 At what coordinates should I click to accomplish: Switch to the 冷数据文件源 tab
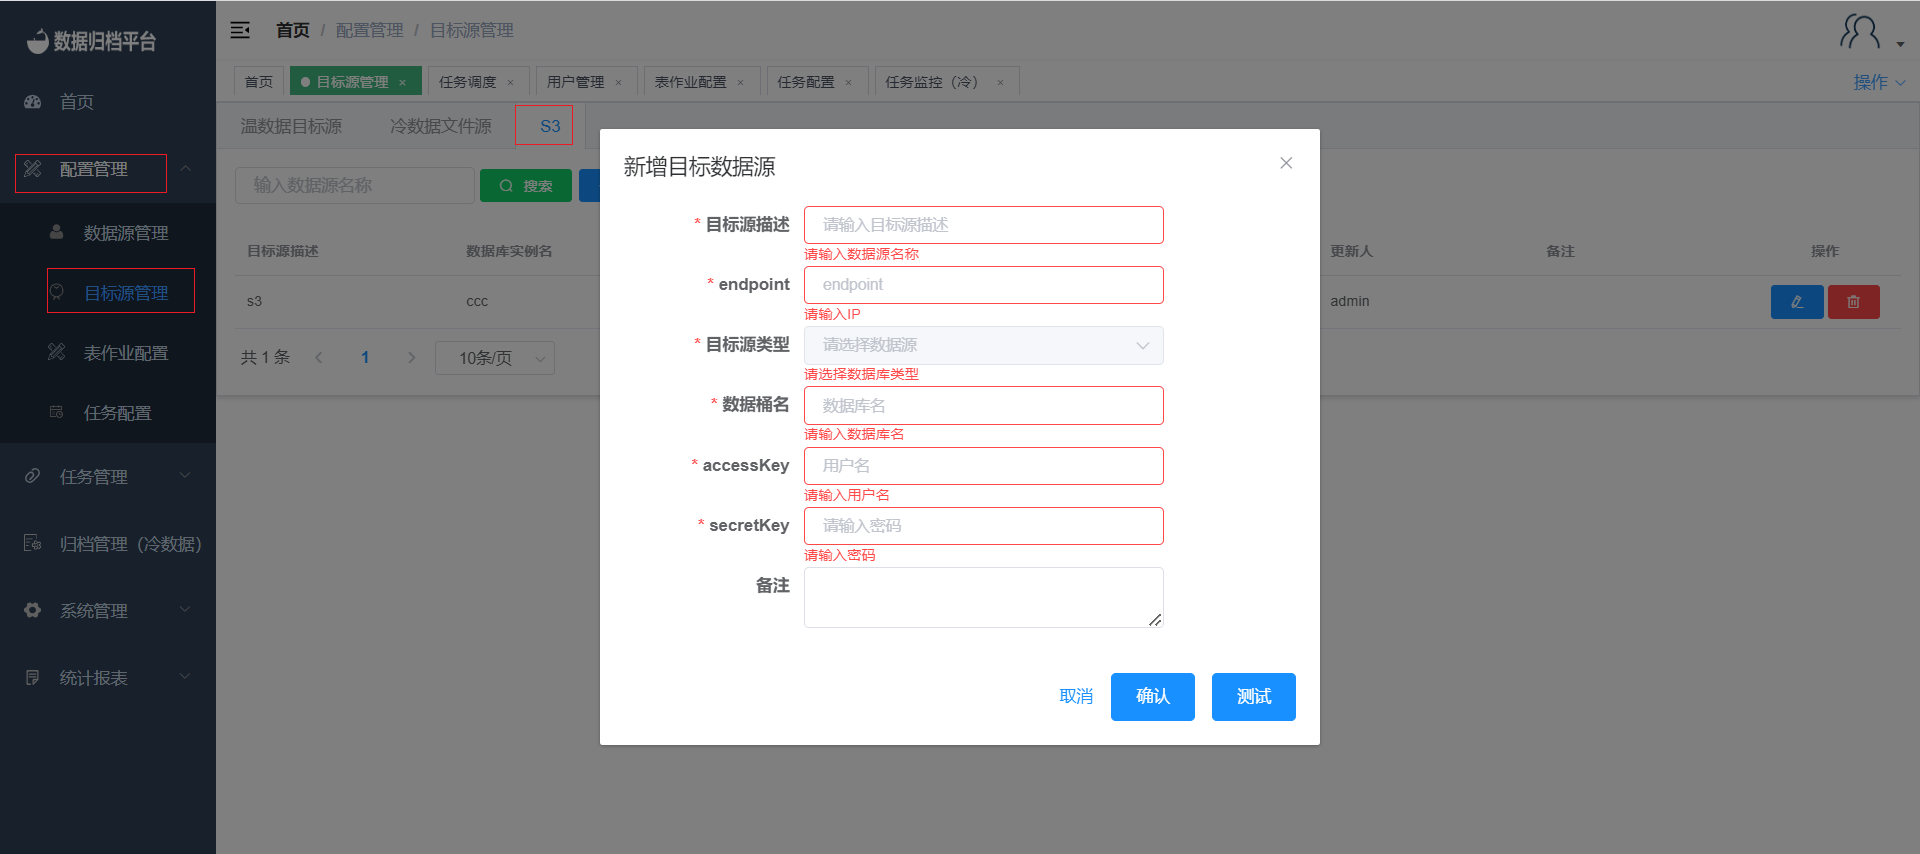coord(441,126)
